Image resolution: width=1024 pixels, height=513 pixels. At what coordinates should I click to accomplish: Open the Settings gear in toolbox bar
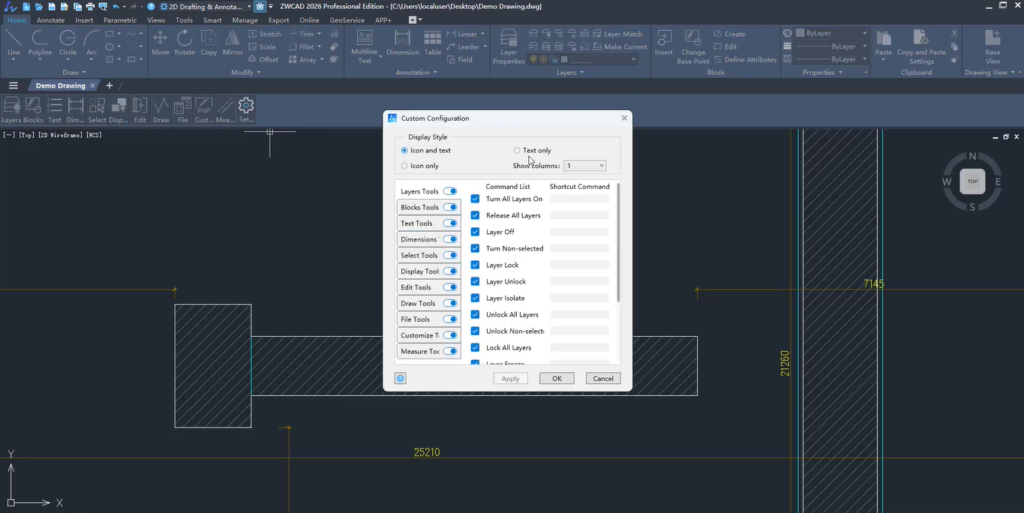tap(246, 110)
